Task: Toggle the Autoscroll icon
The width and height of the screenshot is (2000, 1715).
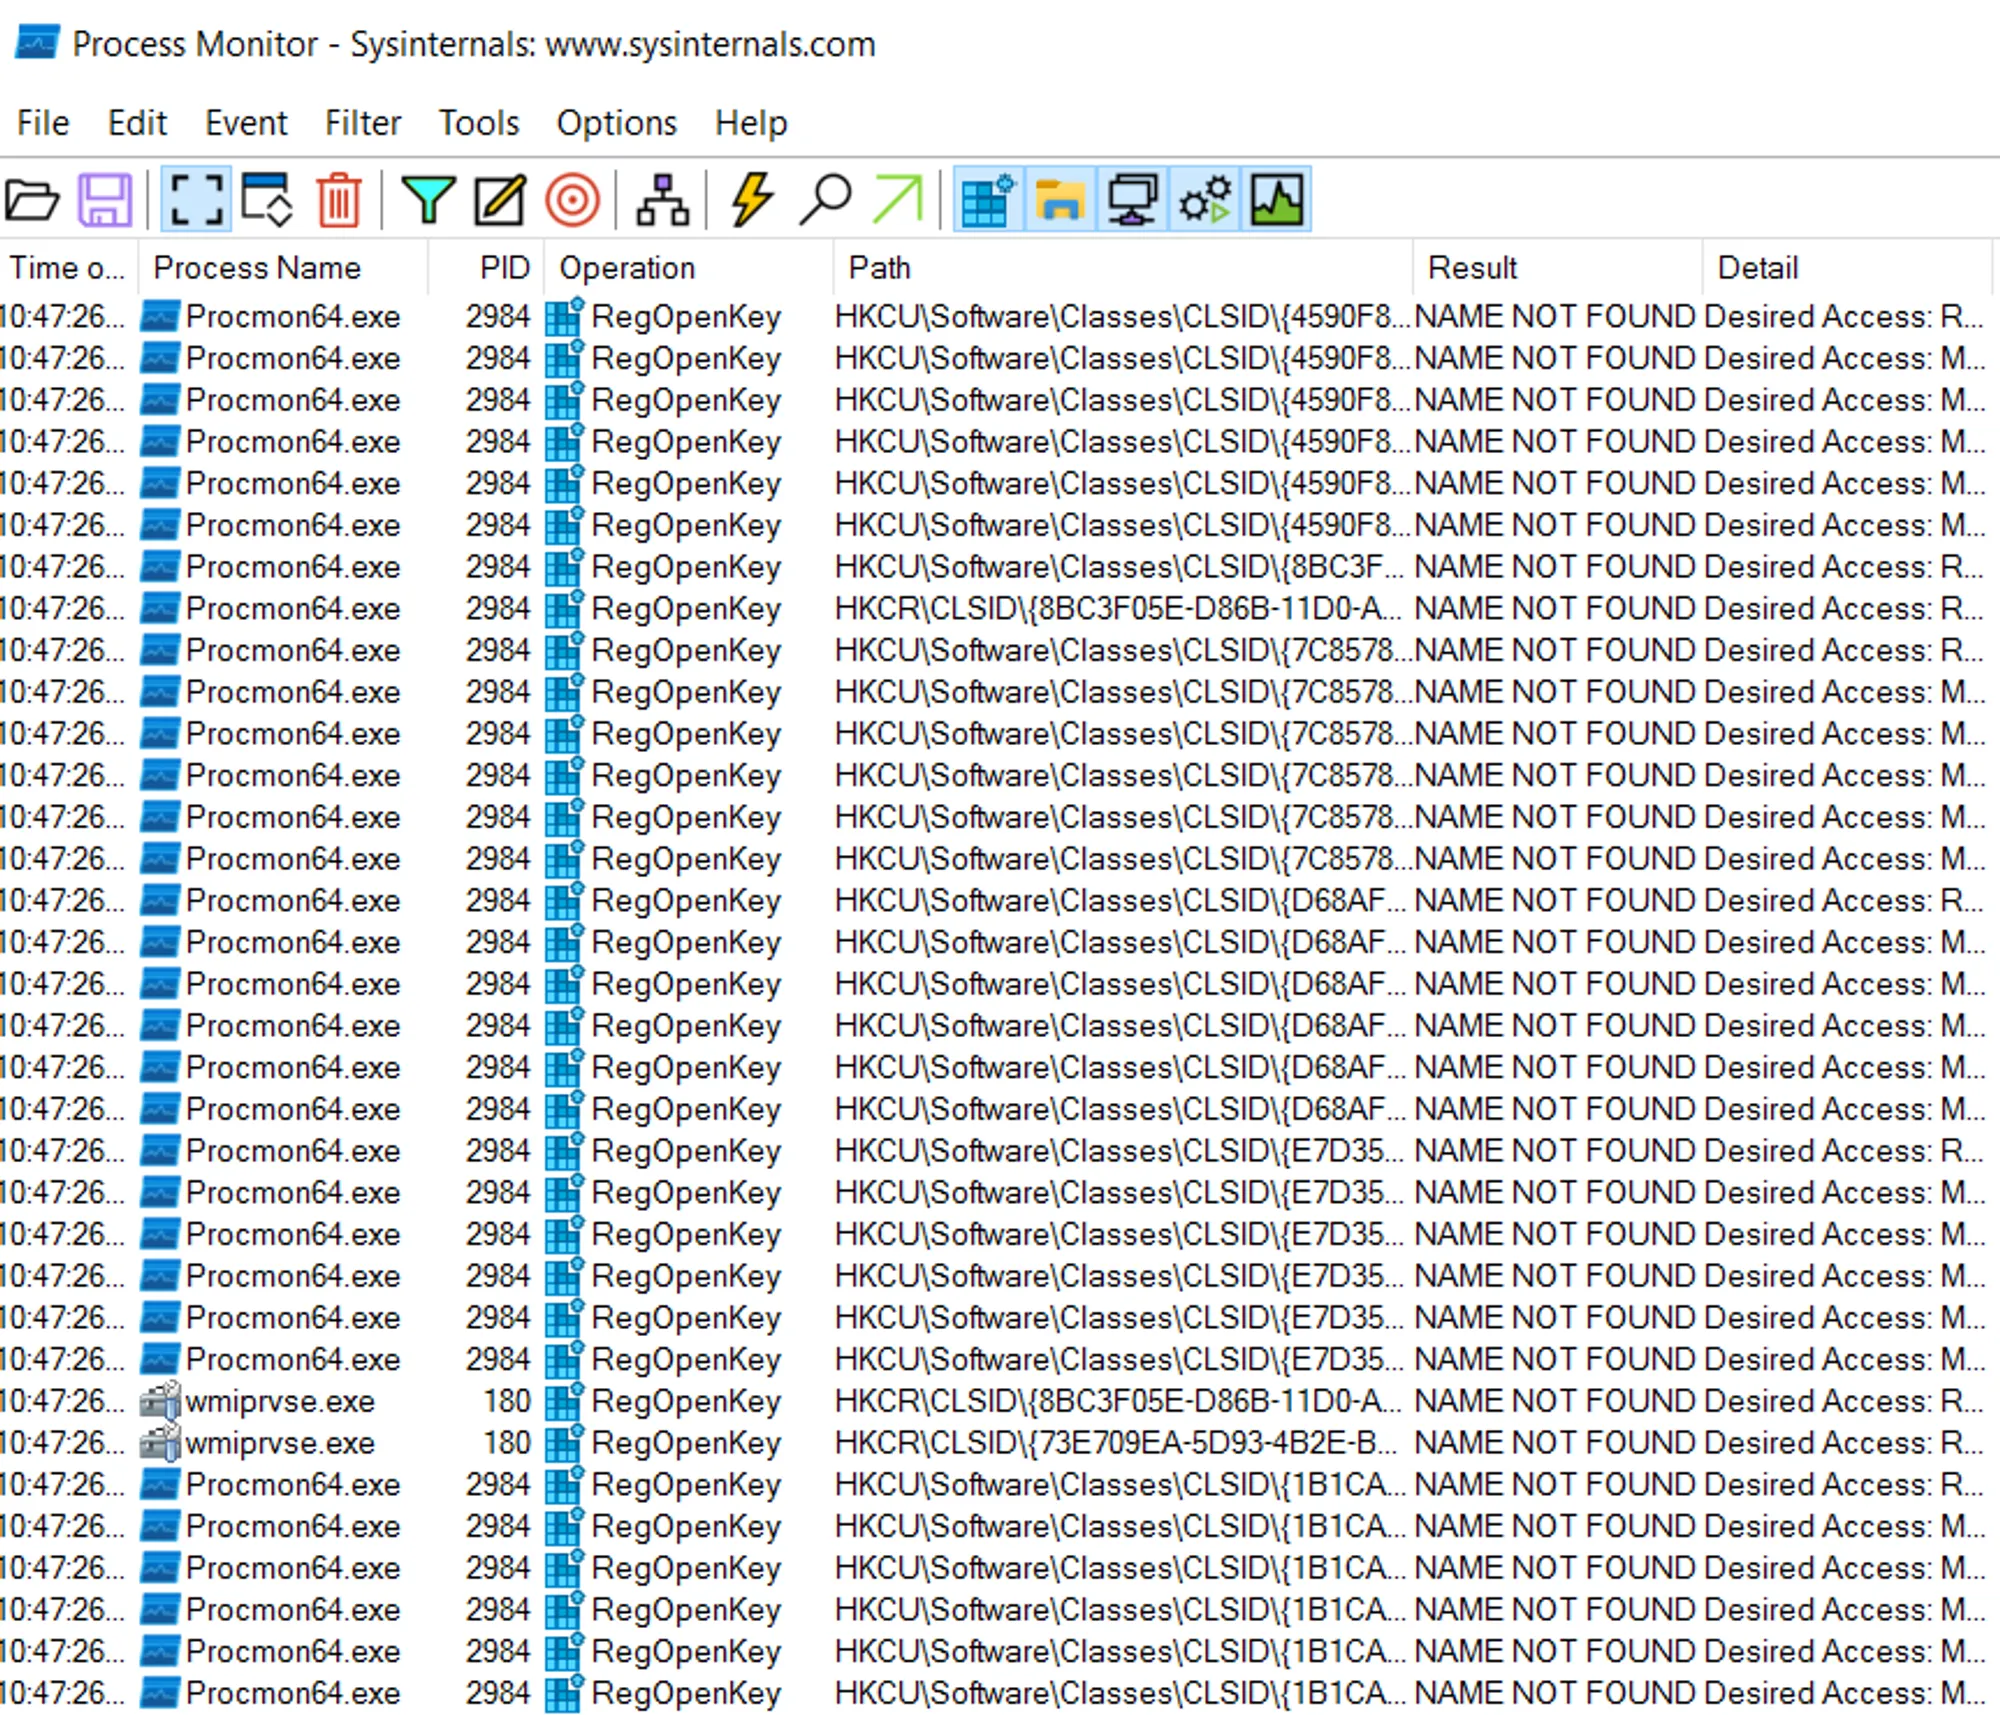Action: coord(267,200)
